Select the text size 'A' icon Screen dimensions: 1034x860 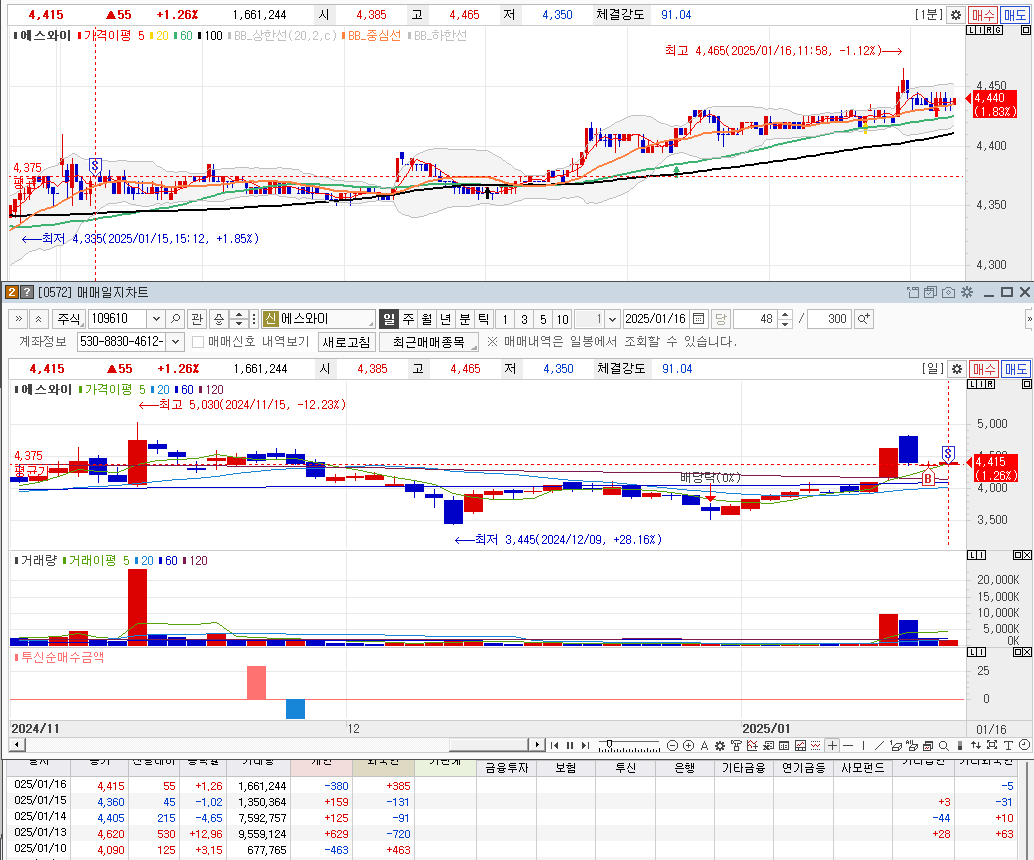tap(704, 745)
